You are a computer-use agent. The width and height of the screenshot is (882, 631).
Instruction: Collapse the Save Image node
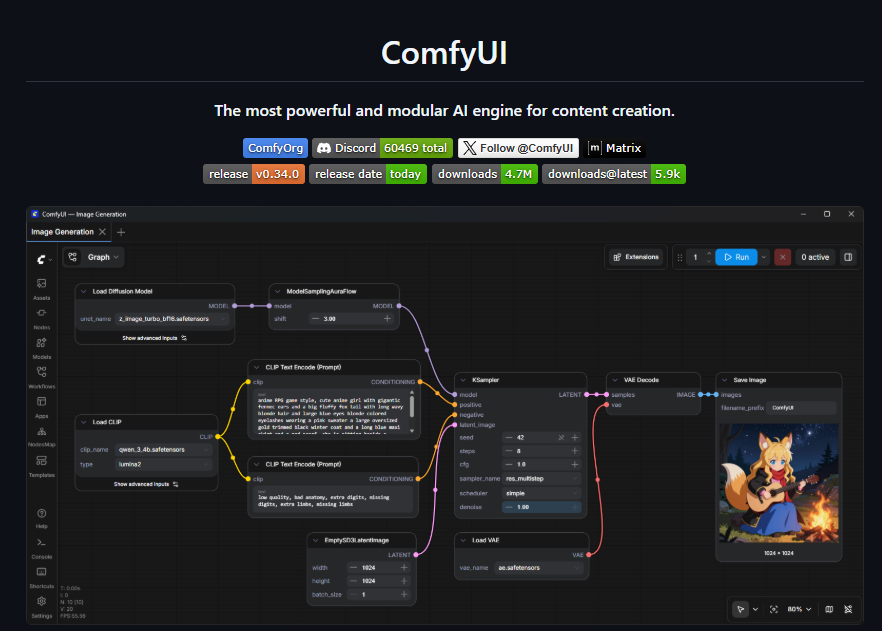[x=725, y=380]
